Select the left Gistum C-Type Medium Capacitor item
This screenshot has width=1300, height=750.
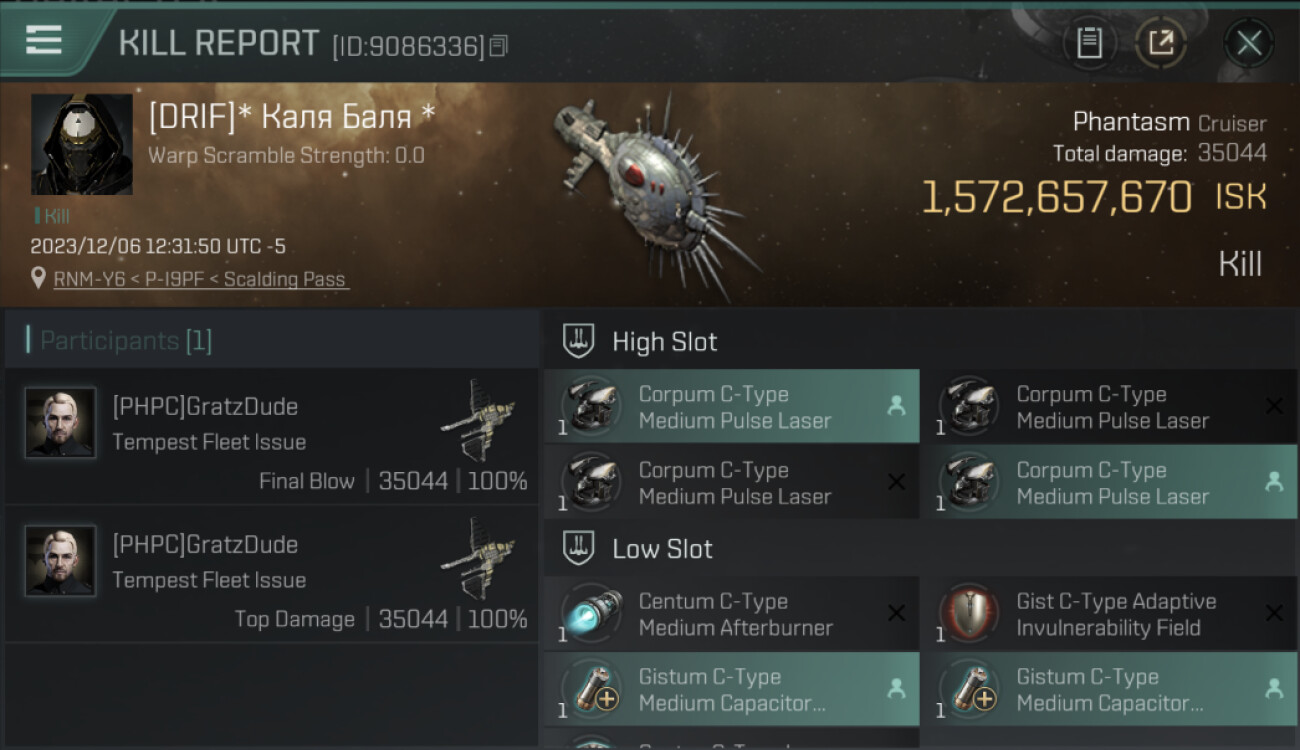[x=731, y=690]
